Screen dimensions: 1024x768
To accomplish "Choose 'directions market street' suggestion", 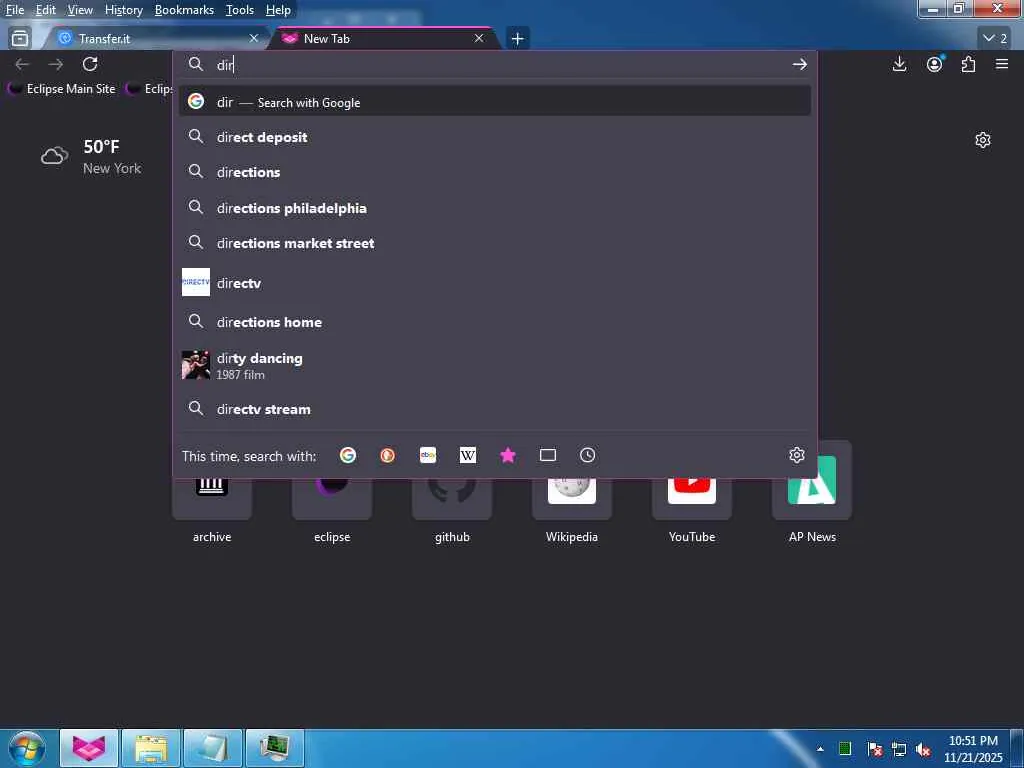I will 495,243.
